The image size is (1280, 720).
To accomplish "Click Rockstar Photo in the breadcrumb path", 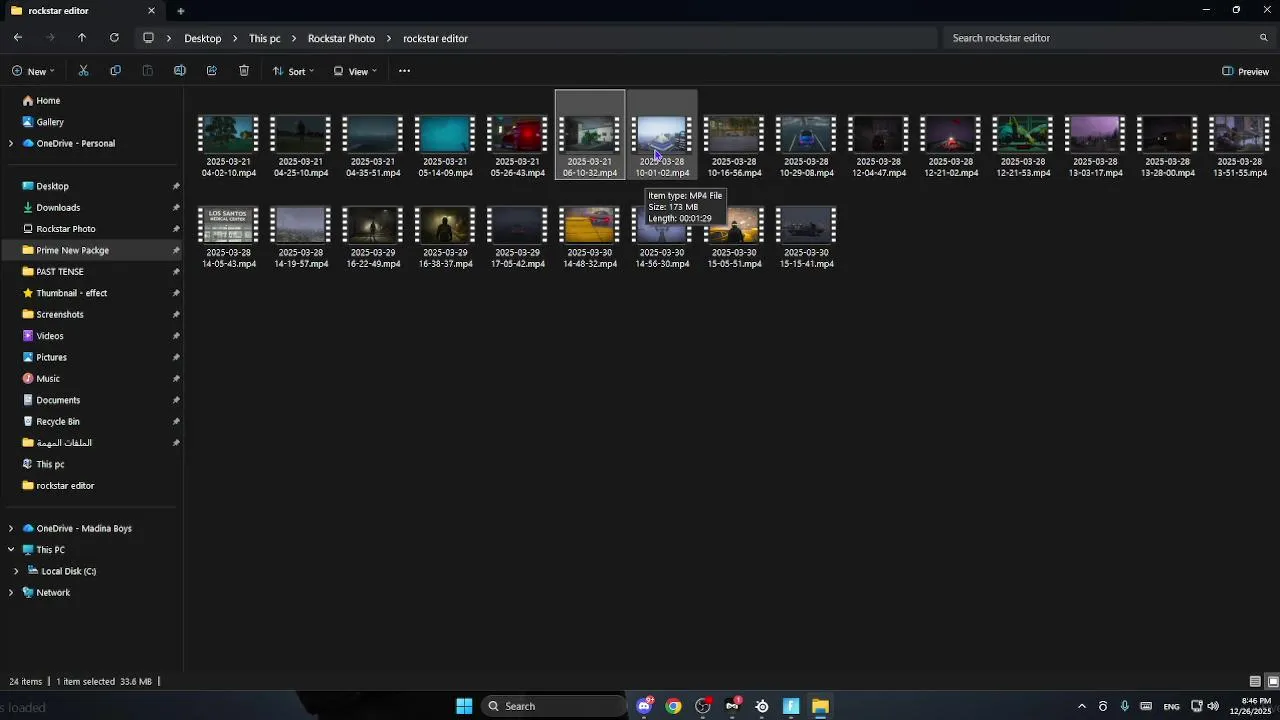I will [x=341, y=38].
